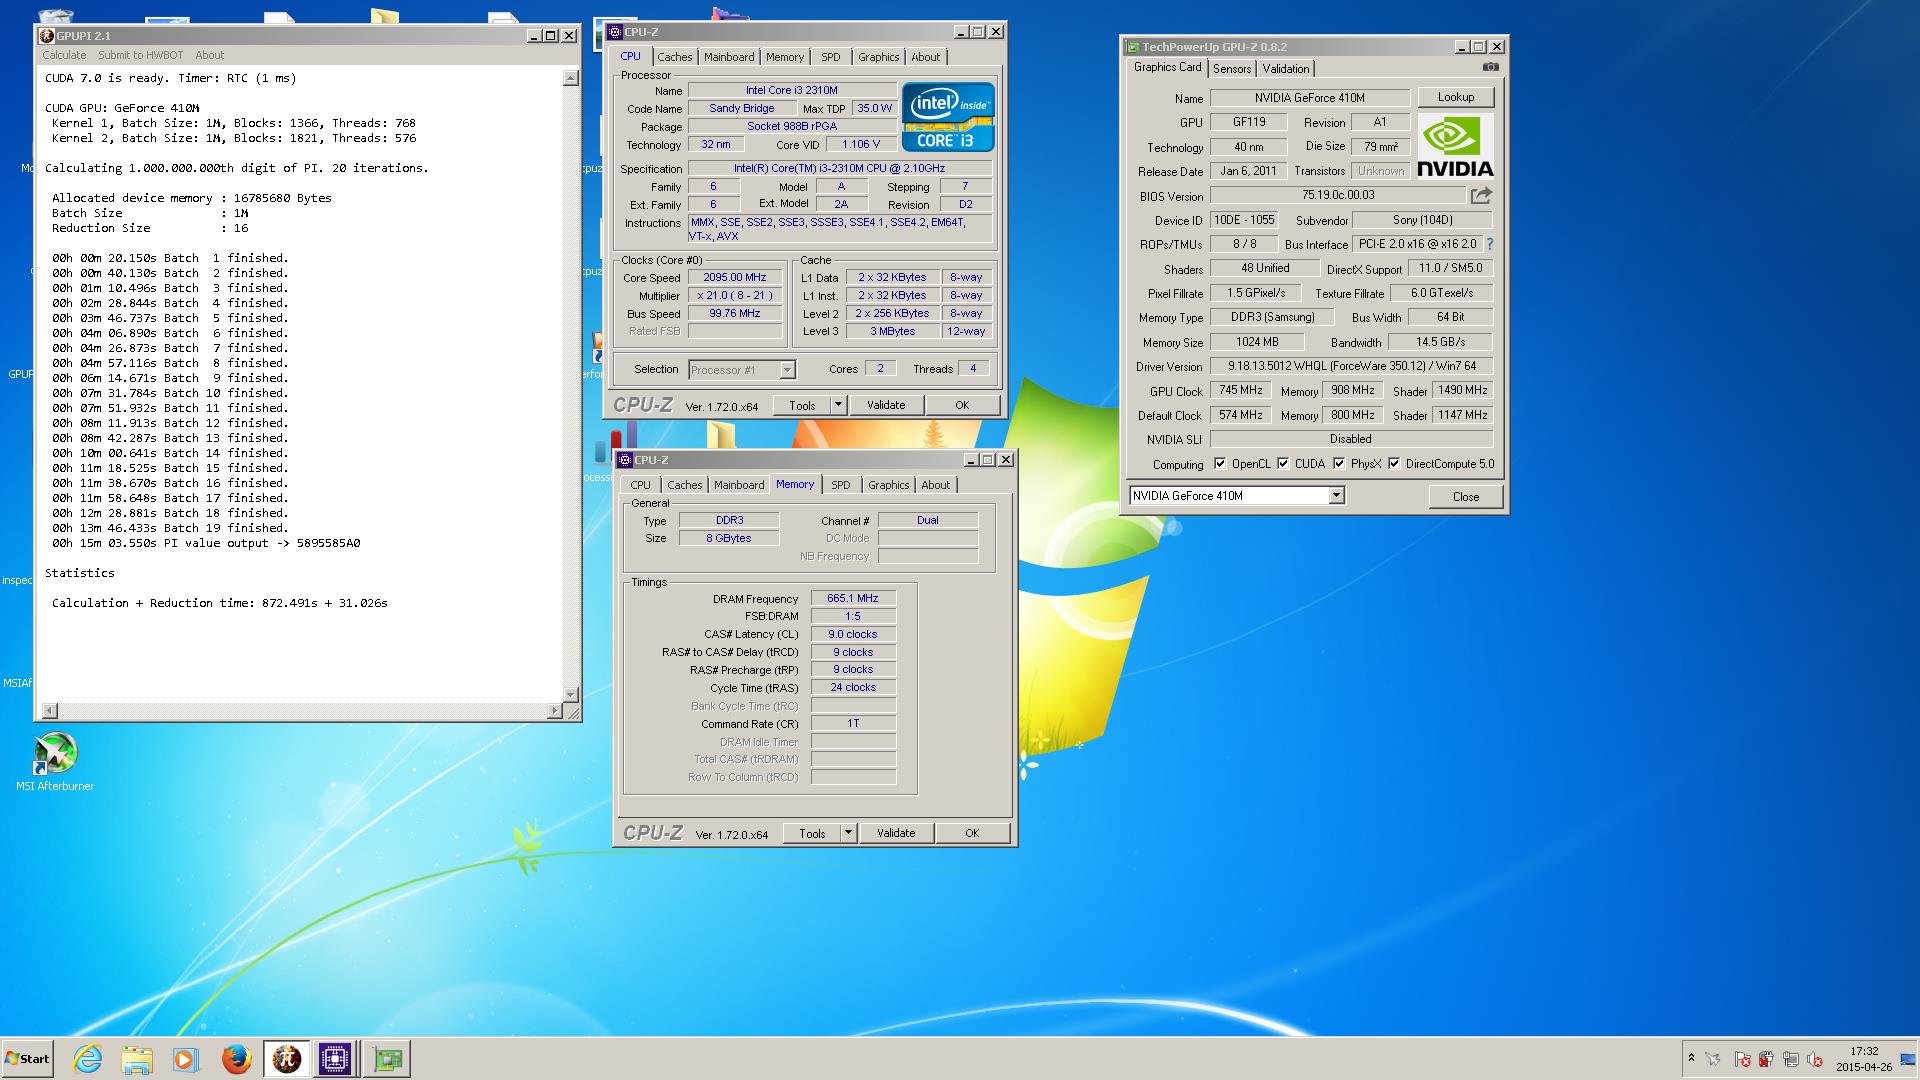Click the bus interface question mark icon
This screenshot has width=1920, height=1080.
pyautogui.click(x=1490, y=244)
